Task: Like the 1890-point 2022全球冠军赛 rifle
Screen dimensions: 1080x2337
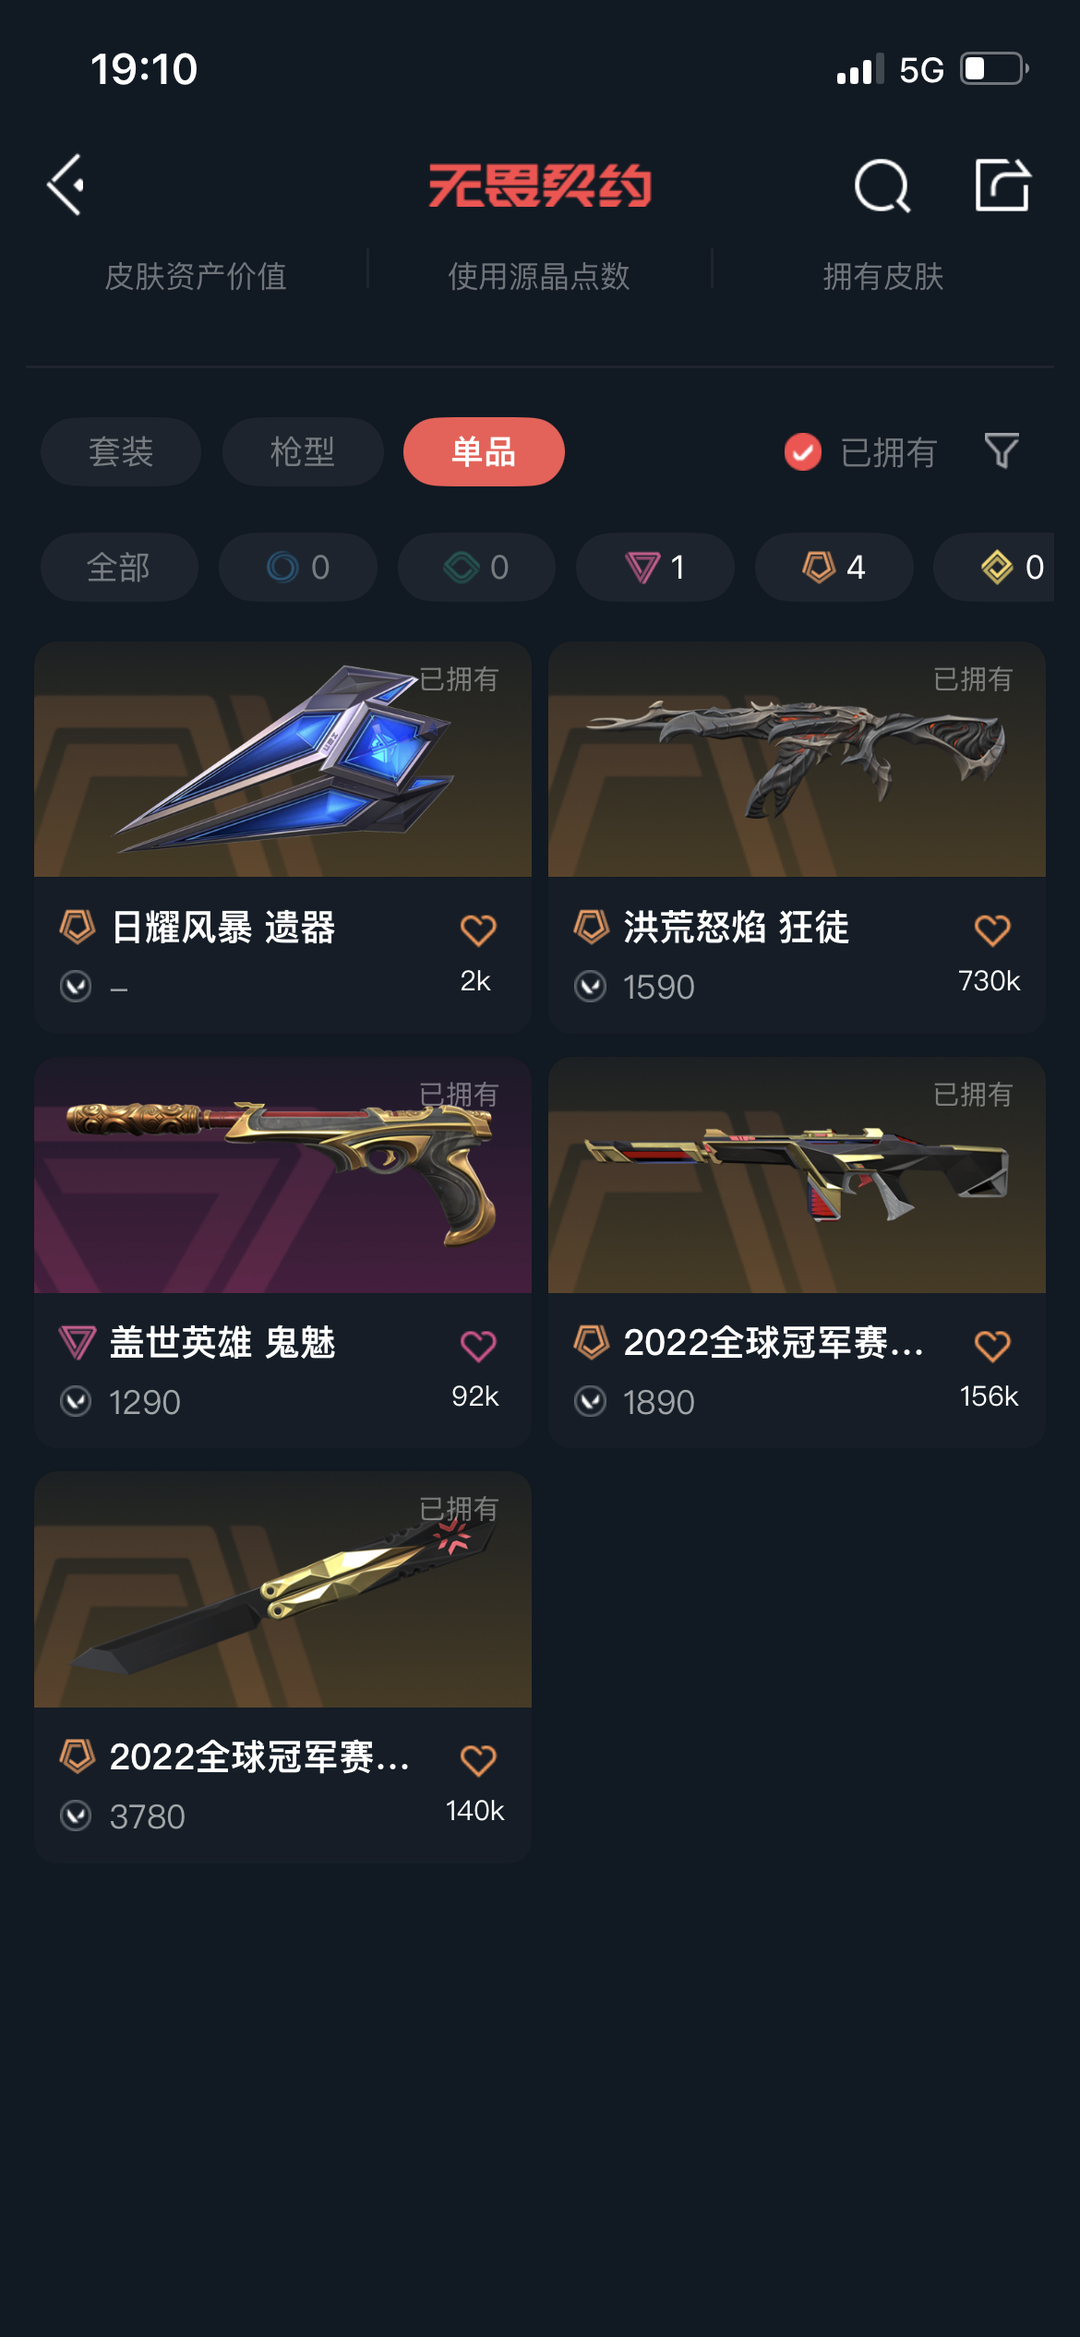Action: [x=992, y=1346]
